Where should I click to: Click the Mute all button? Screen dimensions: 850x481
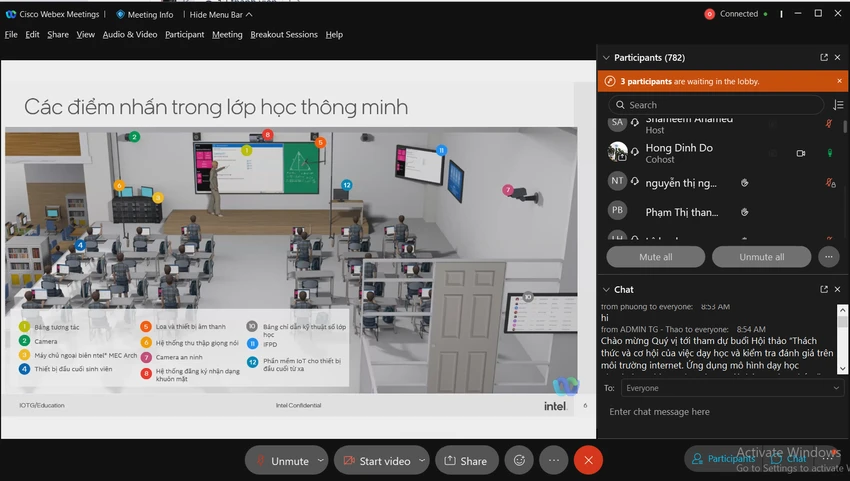click(655, 257)
